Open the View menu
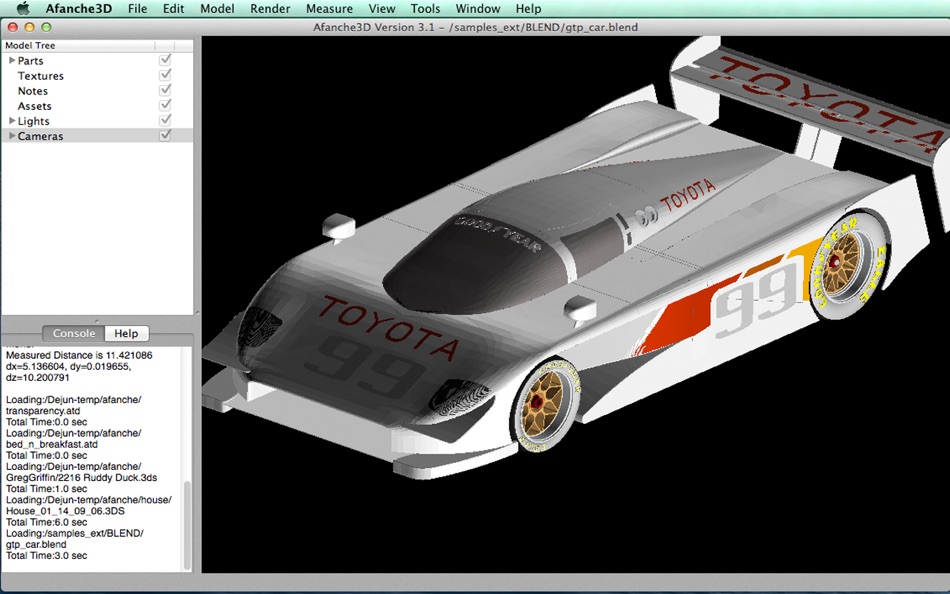 click(x=382, y=9)
